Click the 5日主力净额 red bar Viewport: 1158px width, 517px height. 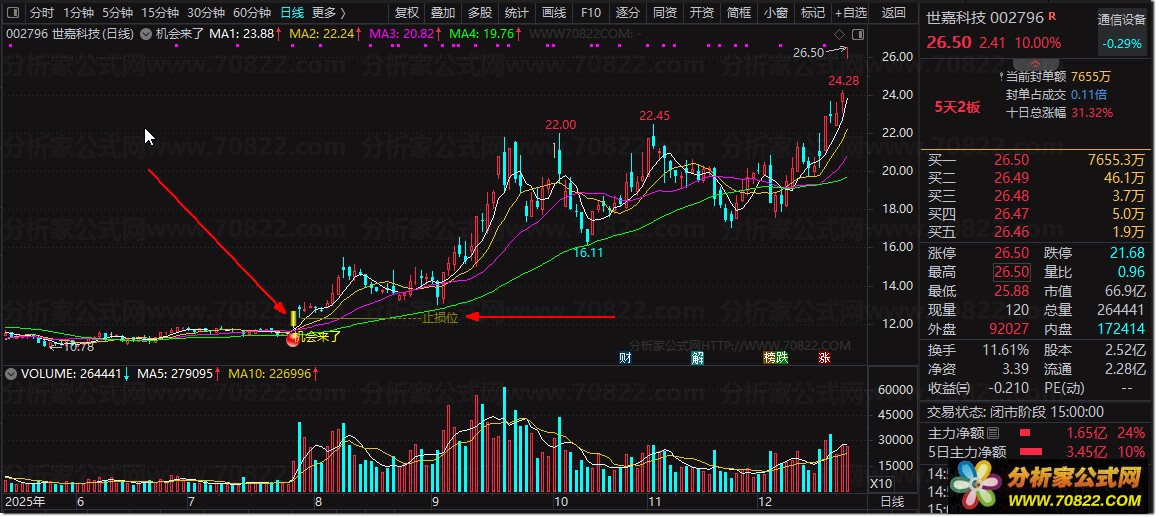1030,452
